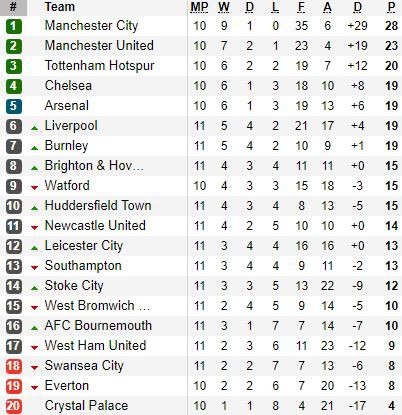
Task: Click the green position 1 badge
Action: click(x=14, y=26)
